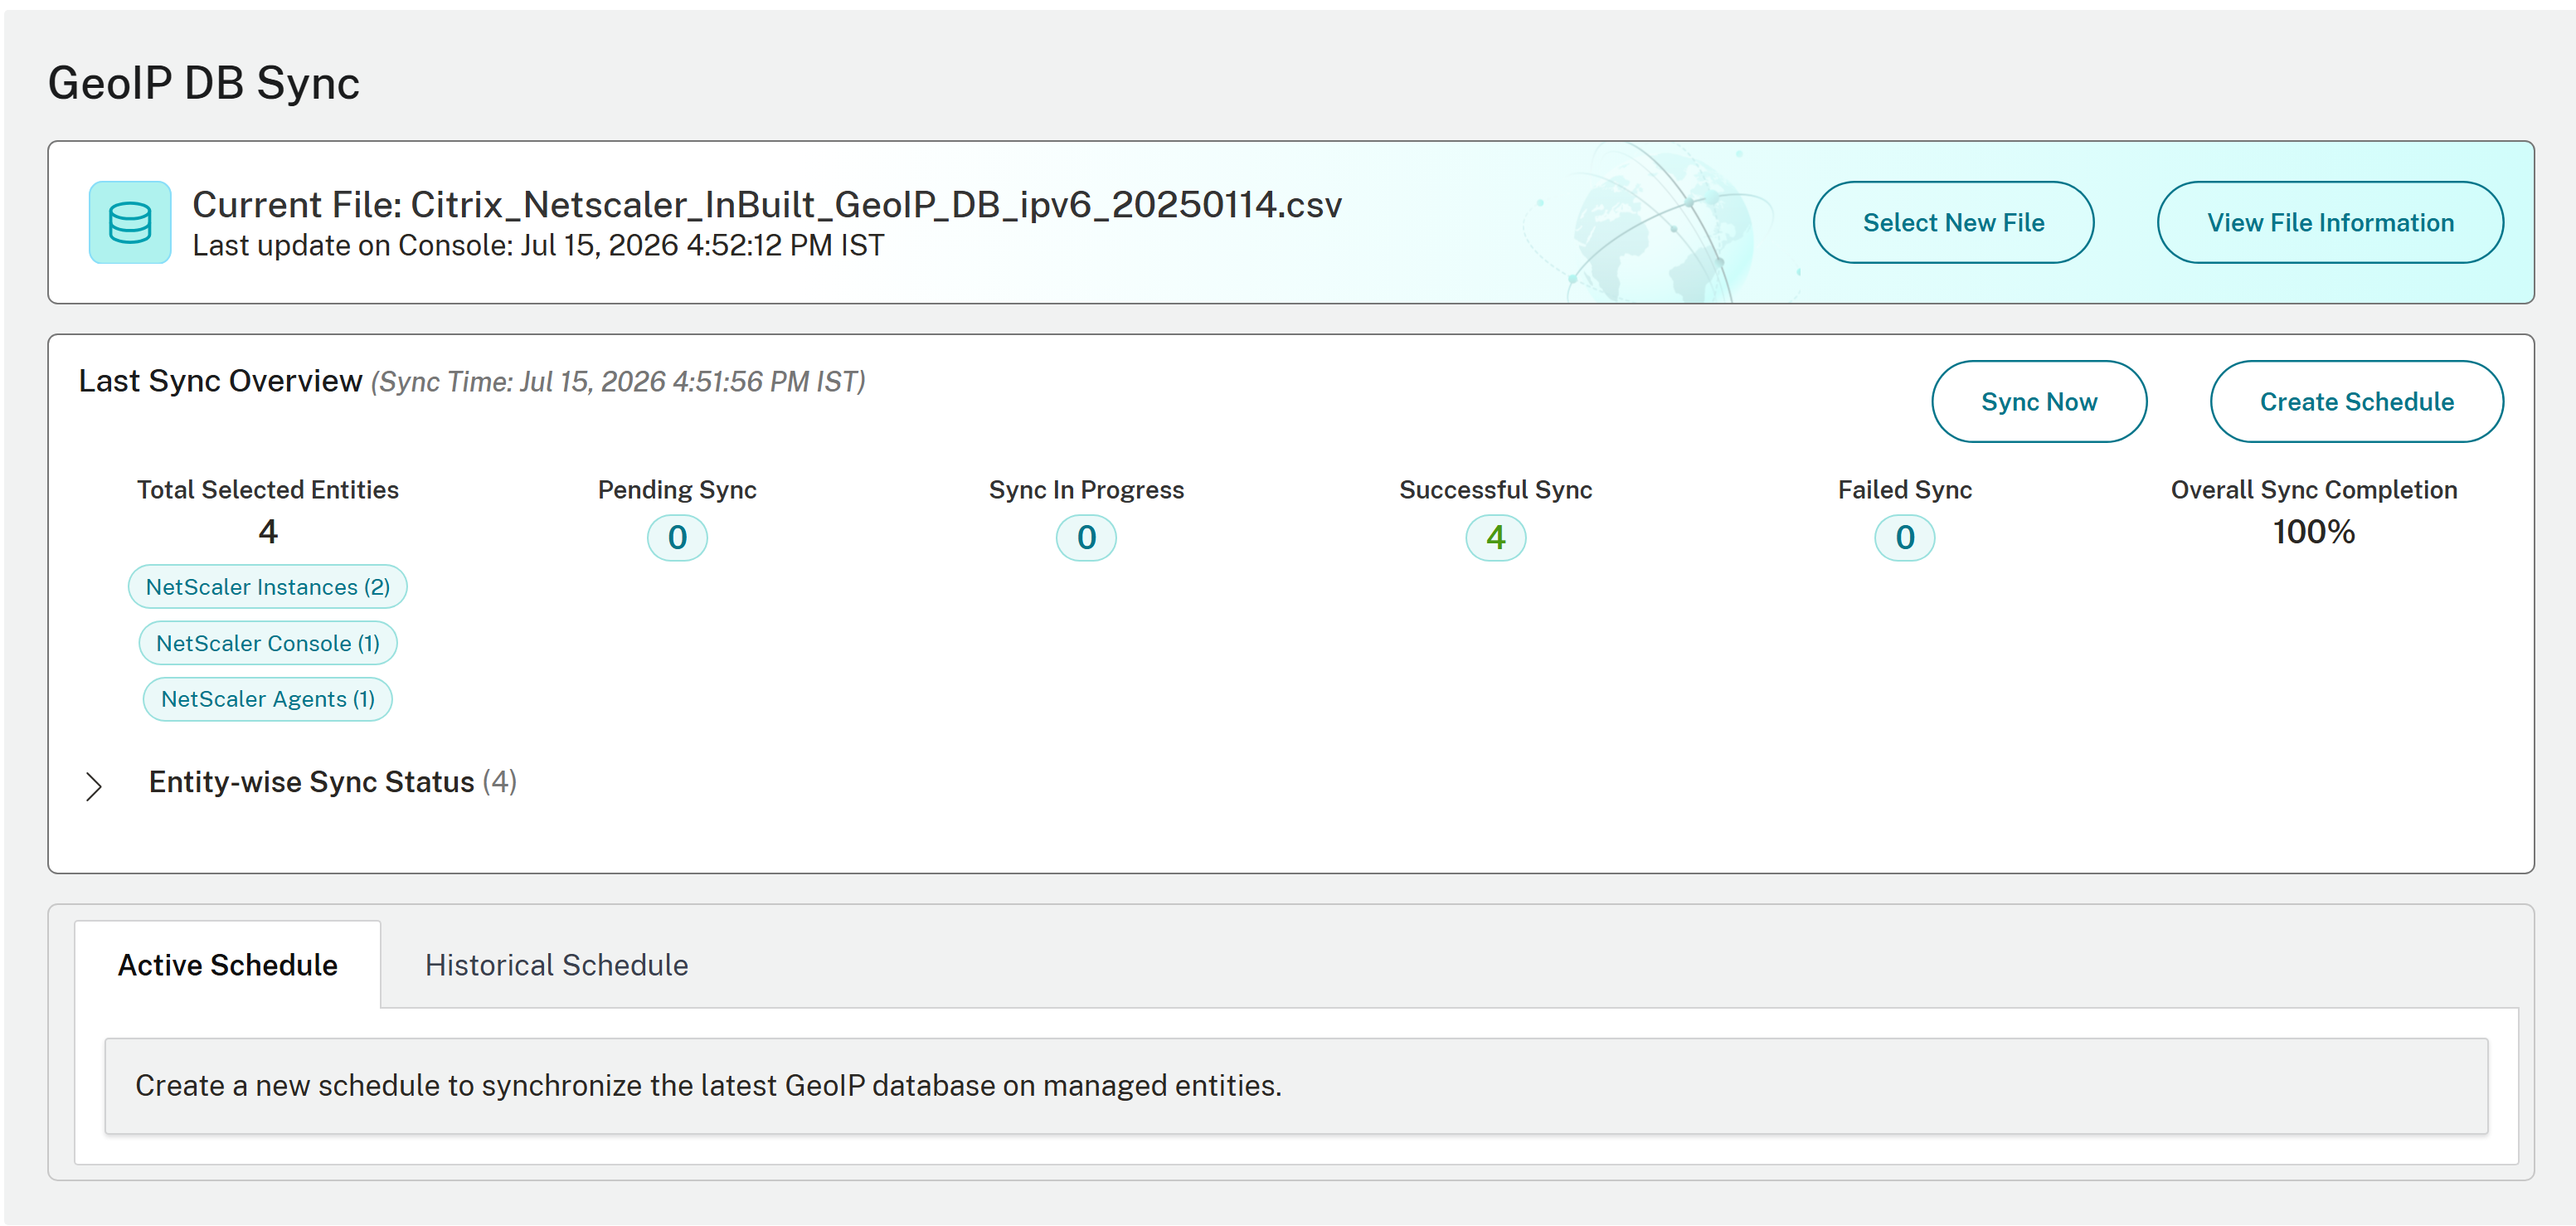Click the Select New File button
Viewport: 2576px width, 1226px height.
pyautogui.click(x=1953, y=222)
